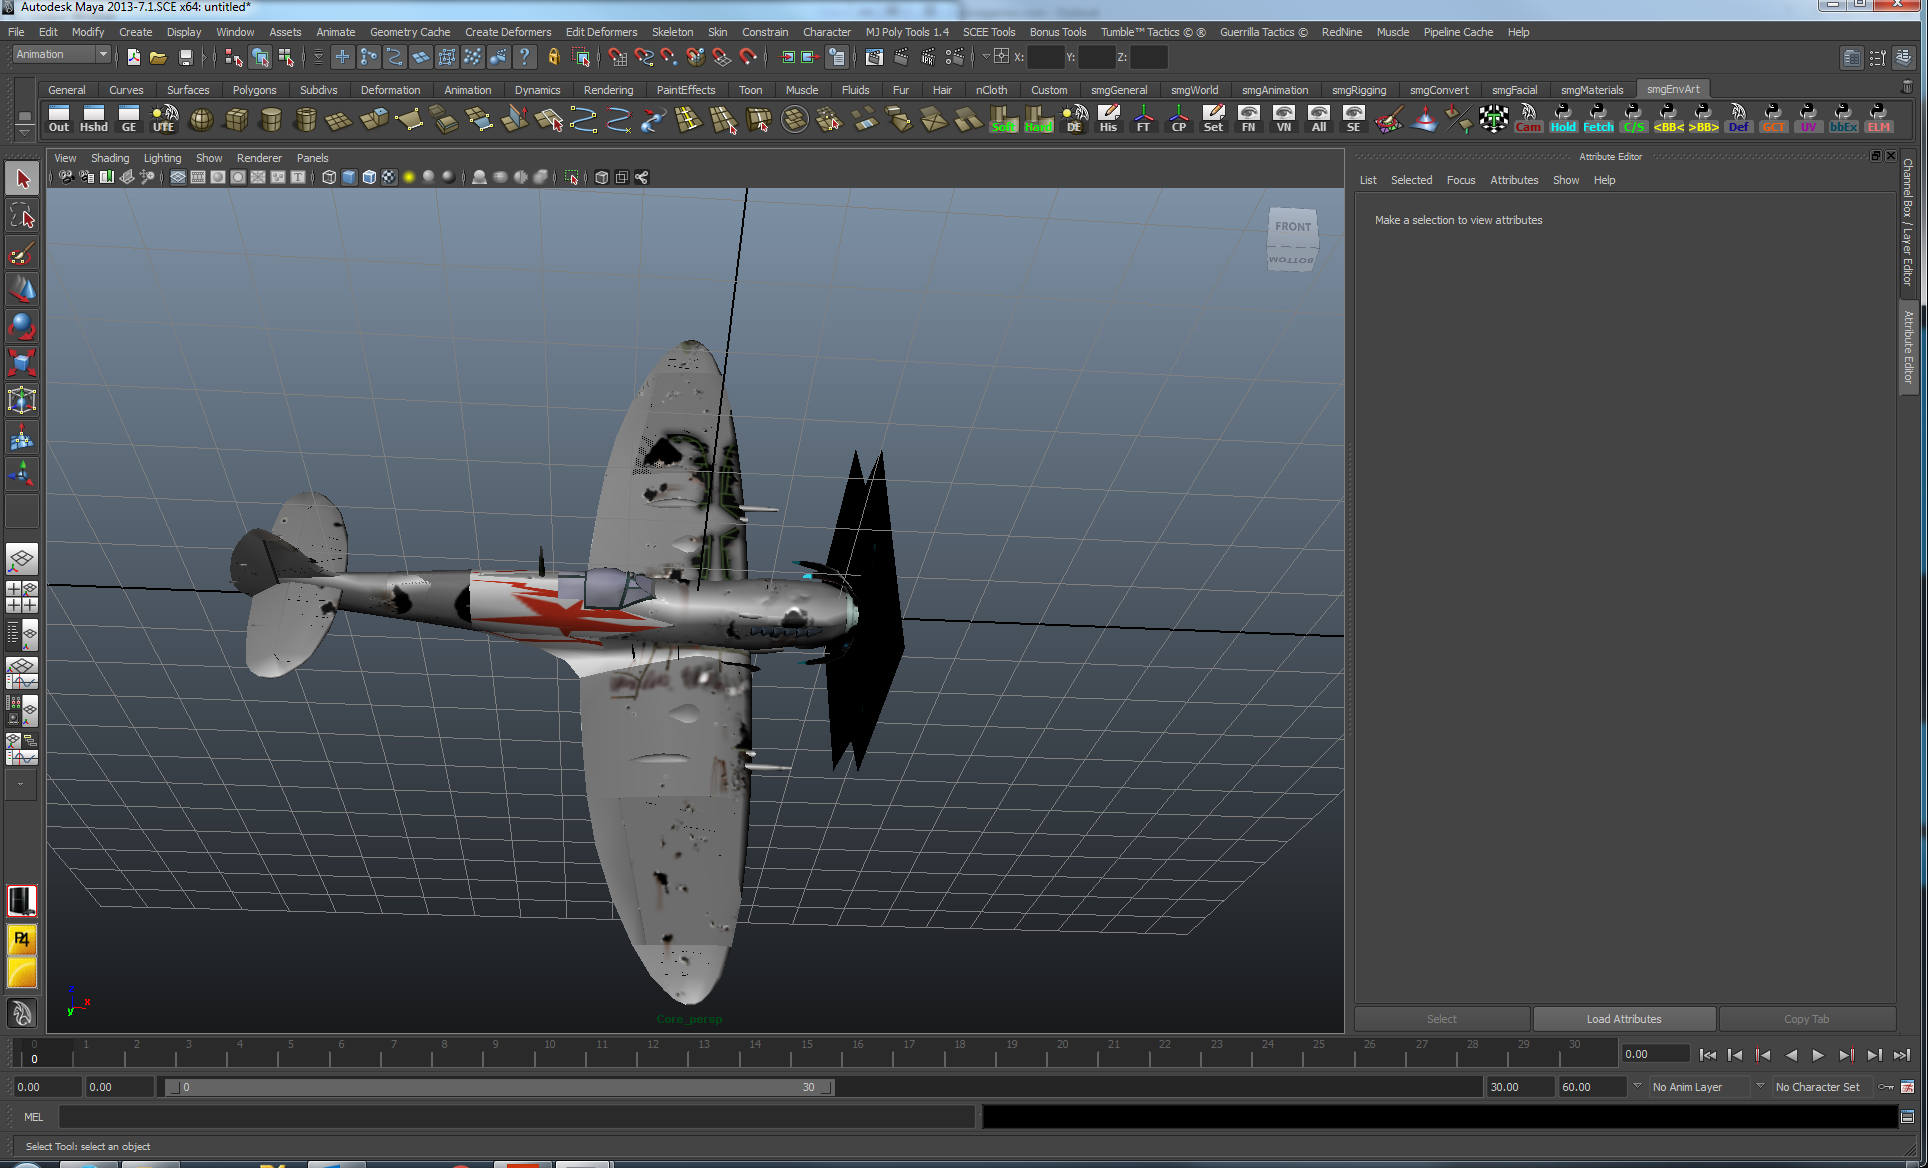Screen dimensions: 1928x1168
Task: Activate the Rotate tool sphere icon
Action: (x=22, y=326)
